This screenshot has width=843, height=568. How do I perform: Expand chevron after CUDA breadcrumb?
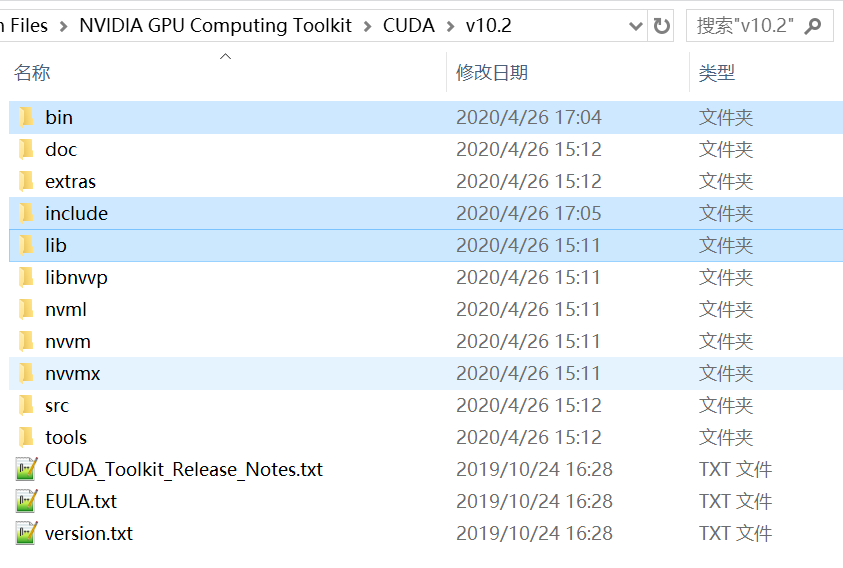click(451, 26)
